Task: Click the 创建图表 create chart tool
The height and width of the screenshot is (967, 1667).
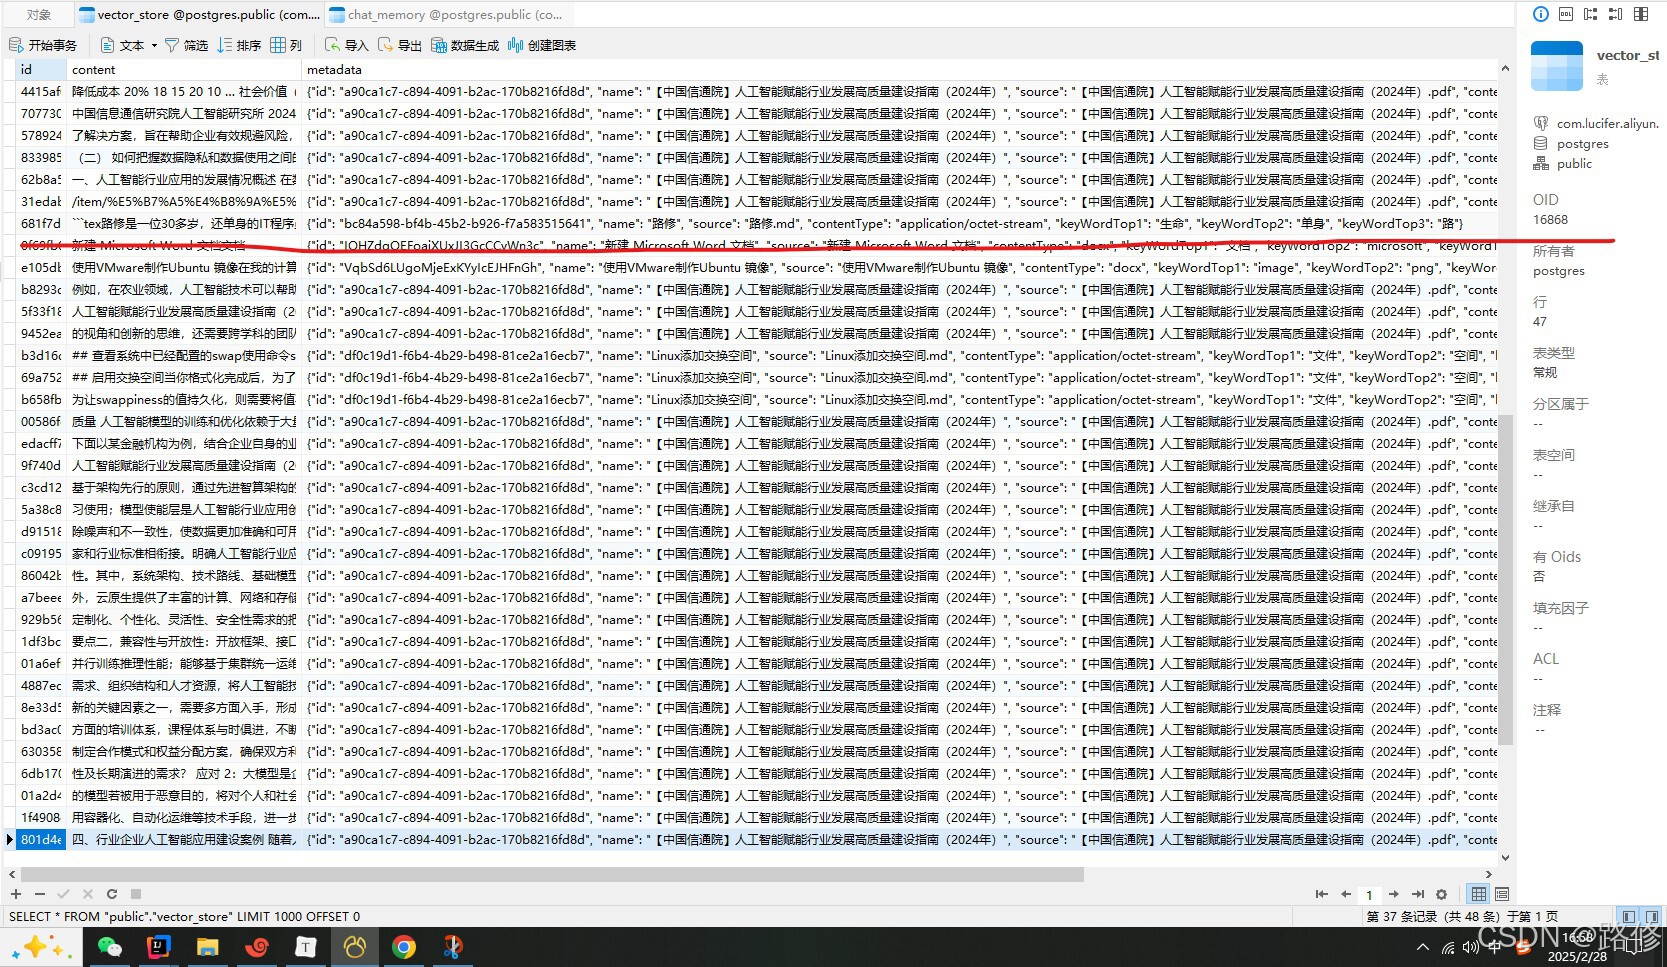Action: [542, 45]
